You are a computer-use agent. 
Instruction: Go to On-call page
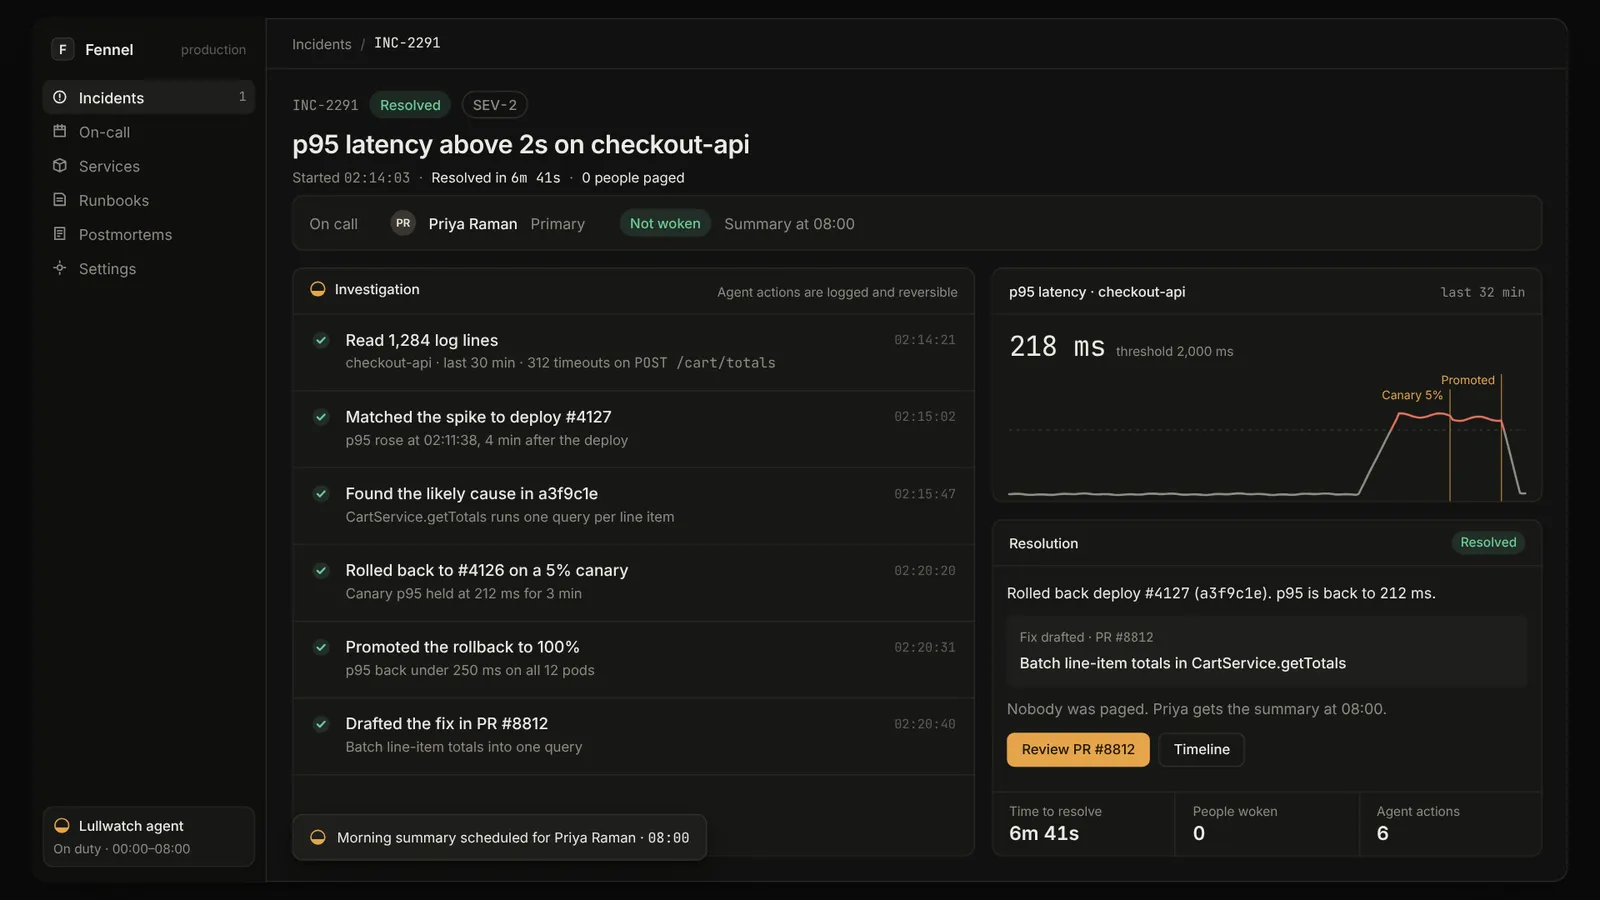[148, 131]
